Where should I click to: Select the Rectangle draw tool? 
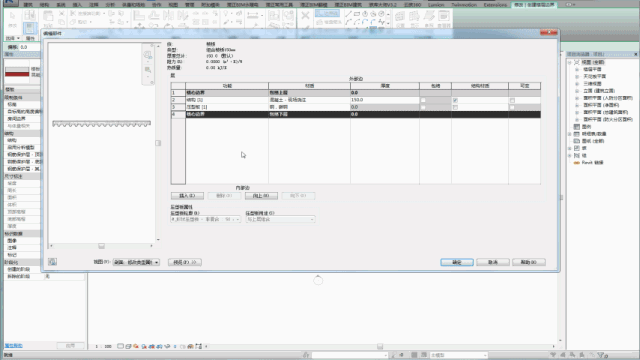pos(357,14)
